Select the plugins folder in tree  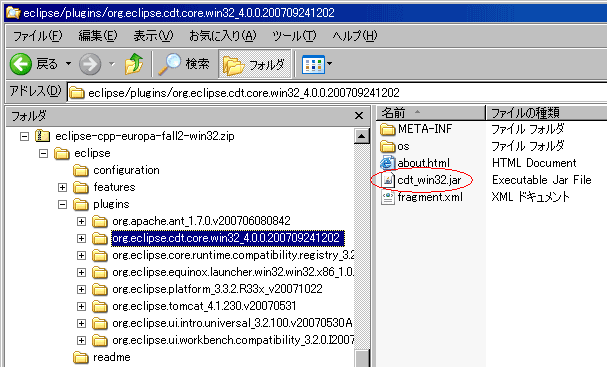111,204
